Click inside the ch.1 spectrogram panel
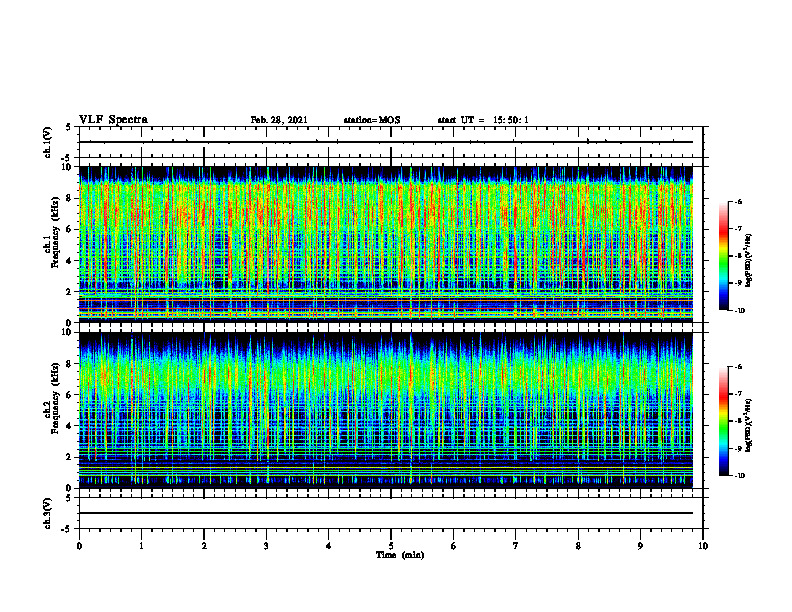This screenshot has width=792, height=612. [x=386, y=244]
